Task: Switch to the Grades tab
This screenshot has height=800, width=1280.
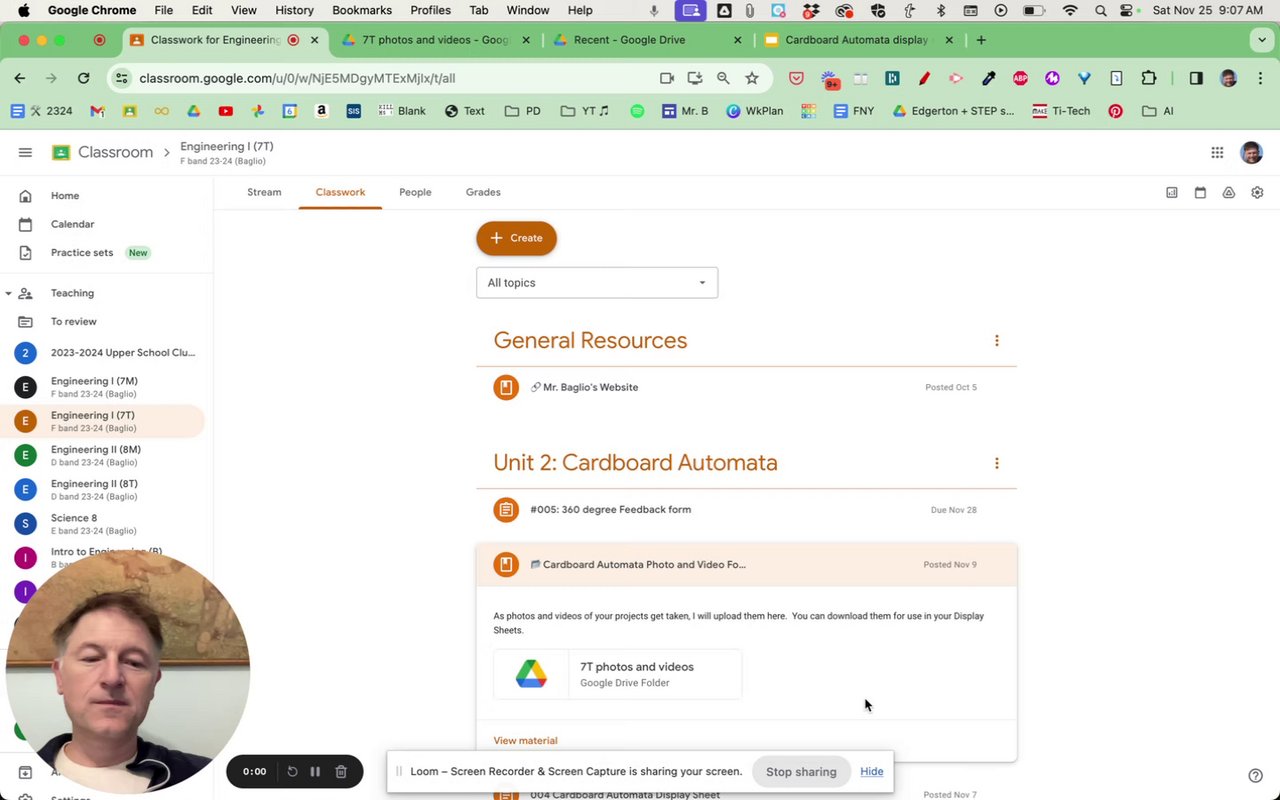Action: [x=483, y=192]
